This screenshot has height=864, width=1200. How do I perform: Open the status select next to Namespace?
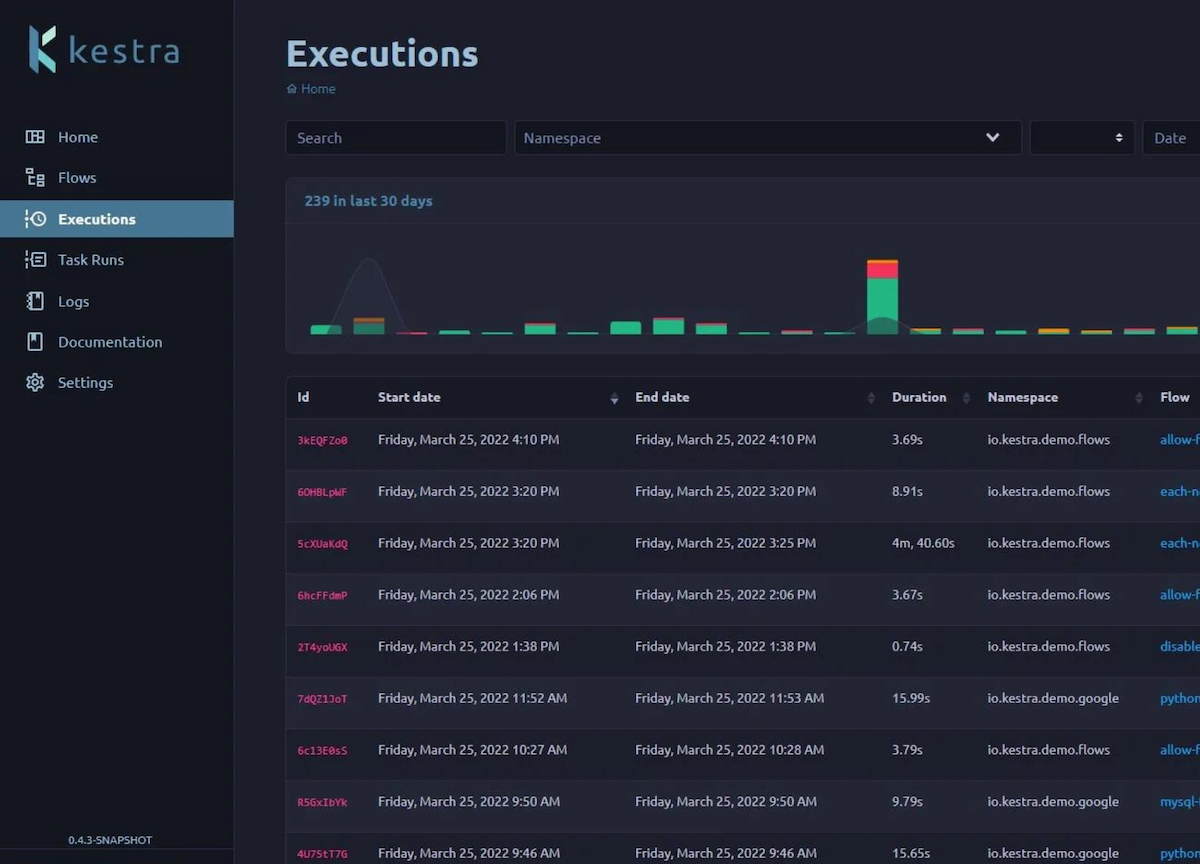(1082, 138)
